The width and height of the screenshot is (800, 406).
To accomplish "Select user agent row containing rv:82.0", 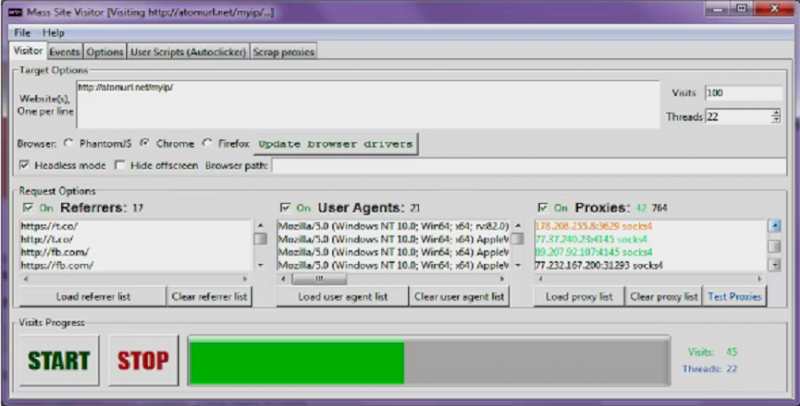I will point(393,226).
